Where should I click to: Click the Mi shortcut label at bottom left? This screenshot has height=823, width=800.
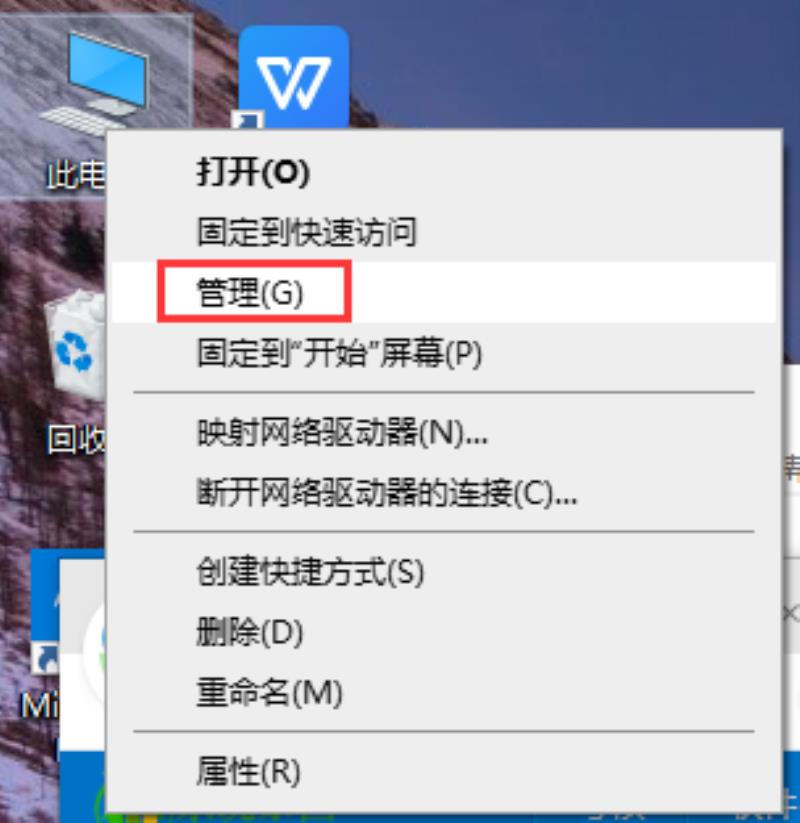coord(40,706)
